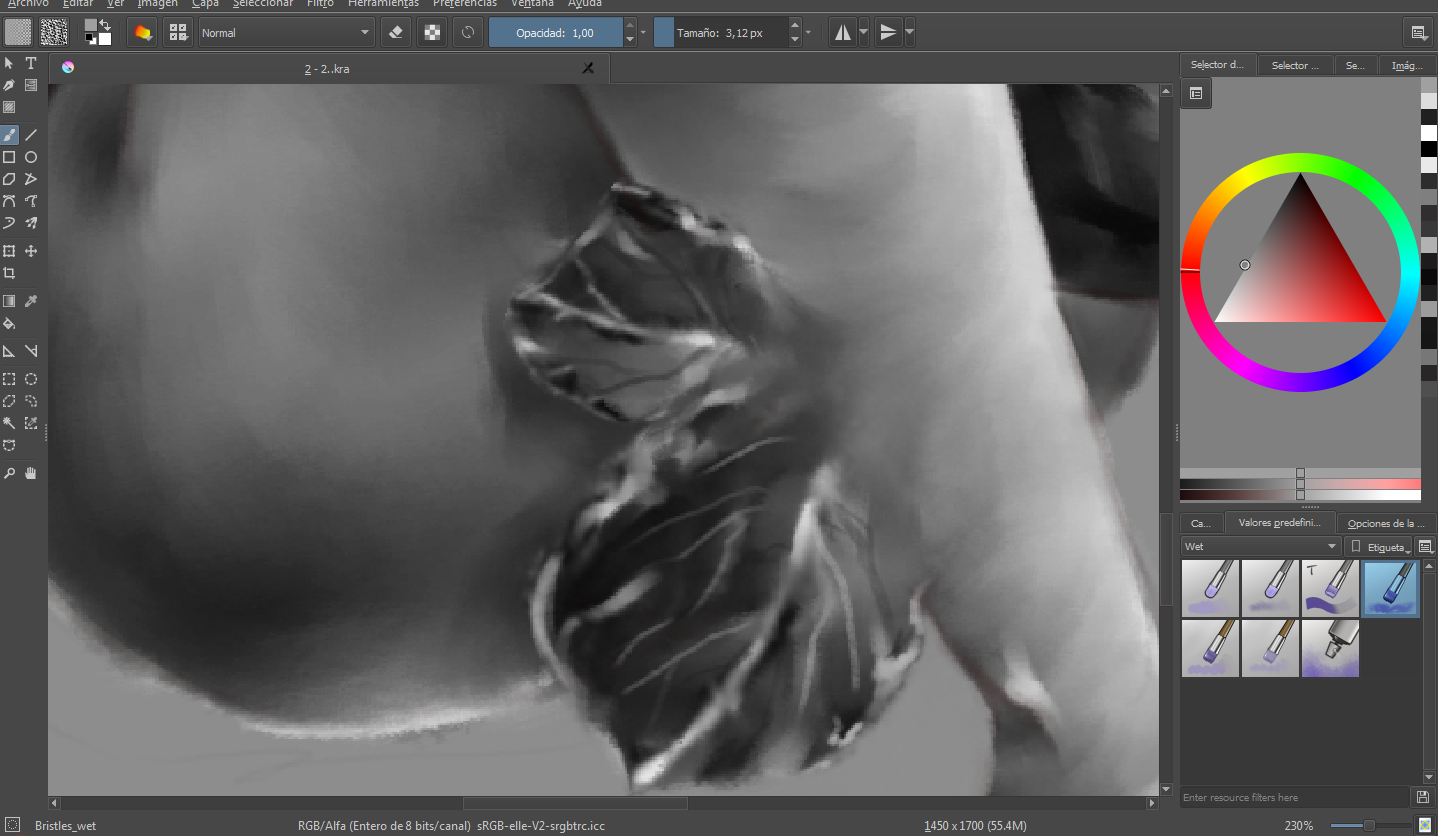This screenshot has width=1440, height=836.
Task: Select the move layer tool
Action: [31, 251]
